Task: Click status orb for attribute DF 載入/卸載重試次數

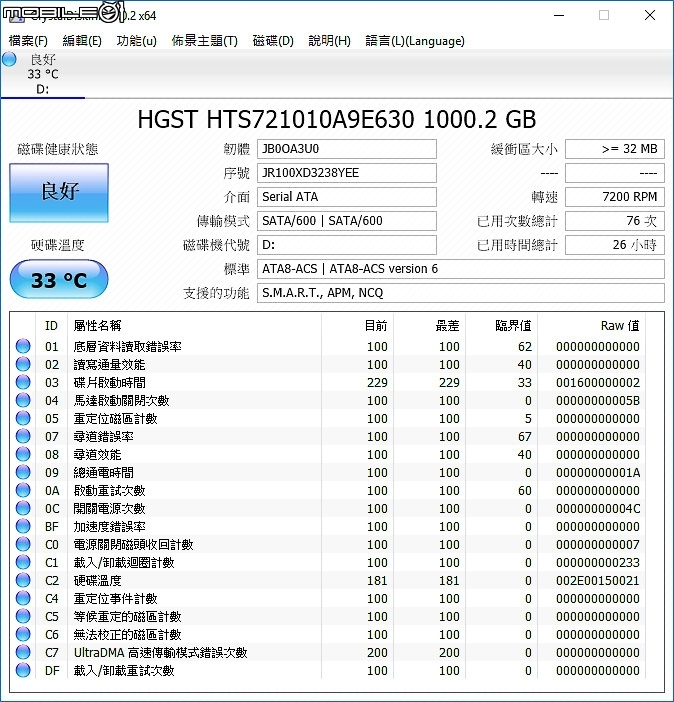Action: pyautogui.click(x=23, y=670)
